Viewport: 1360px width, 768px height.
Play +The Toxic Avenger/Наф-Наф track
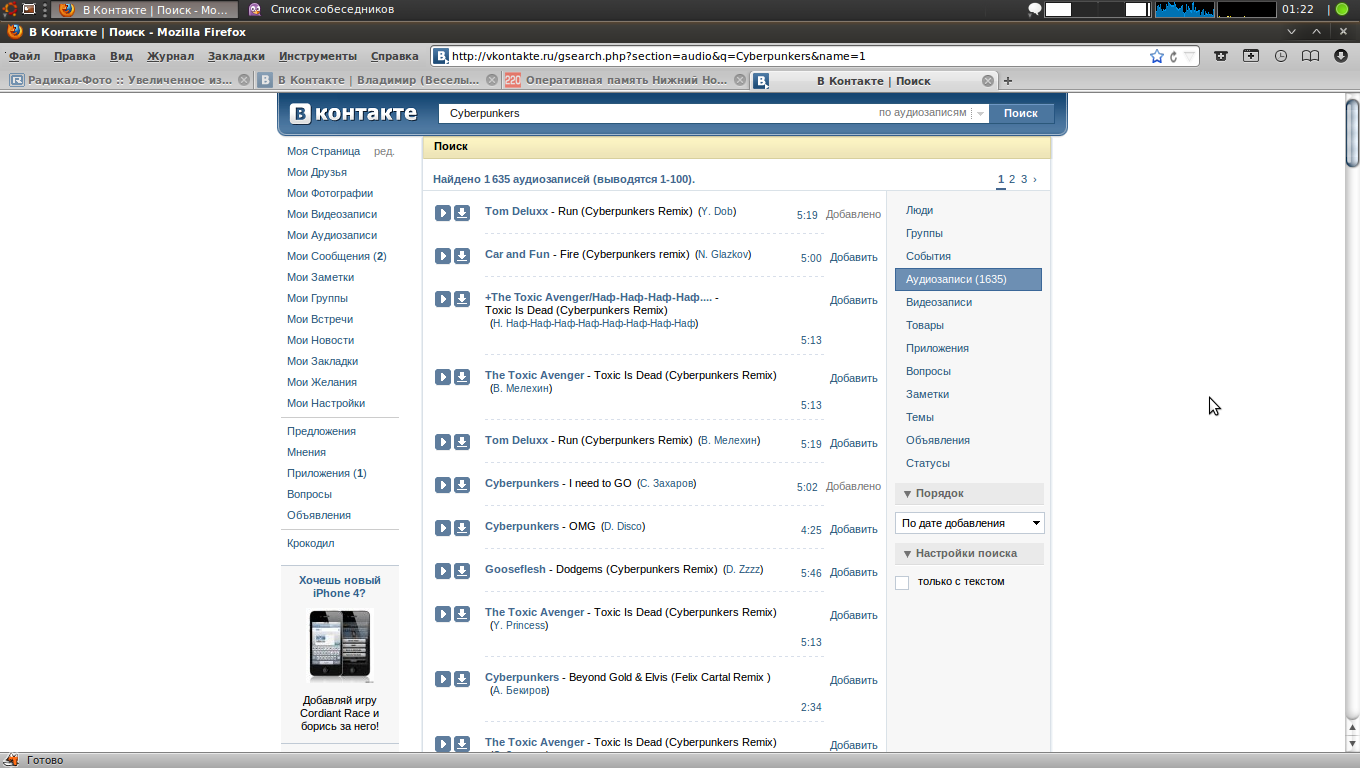point(443,299)
